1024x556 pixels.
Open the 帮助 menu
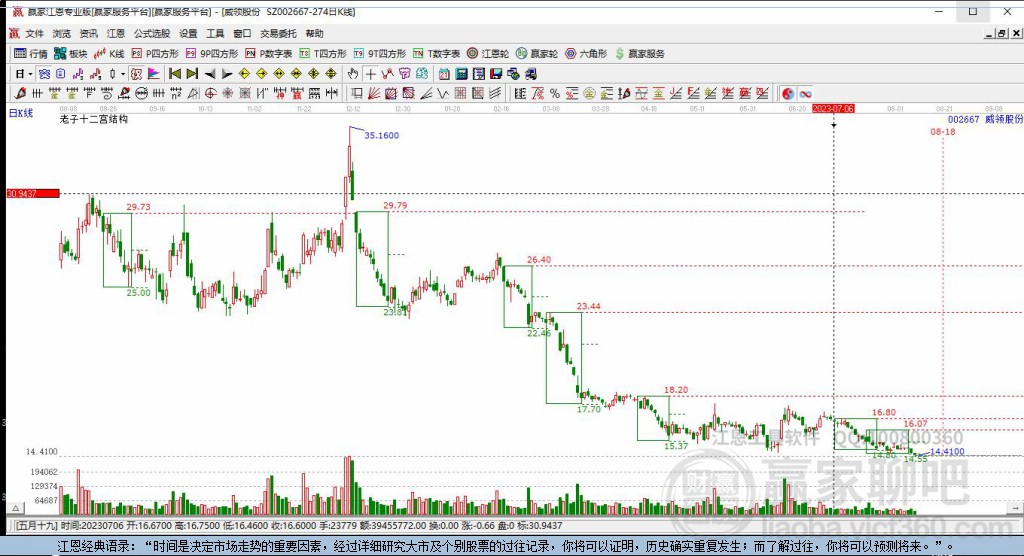pos(314,33)
